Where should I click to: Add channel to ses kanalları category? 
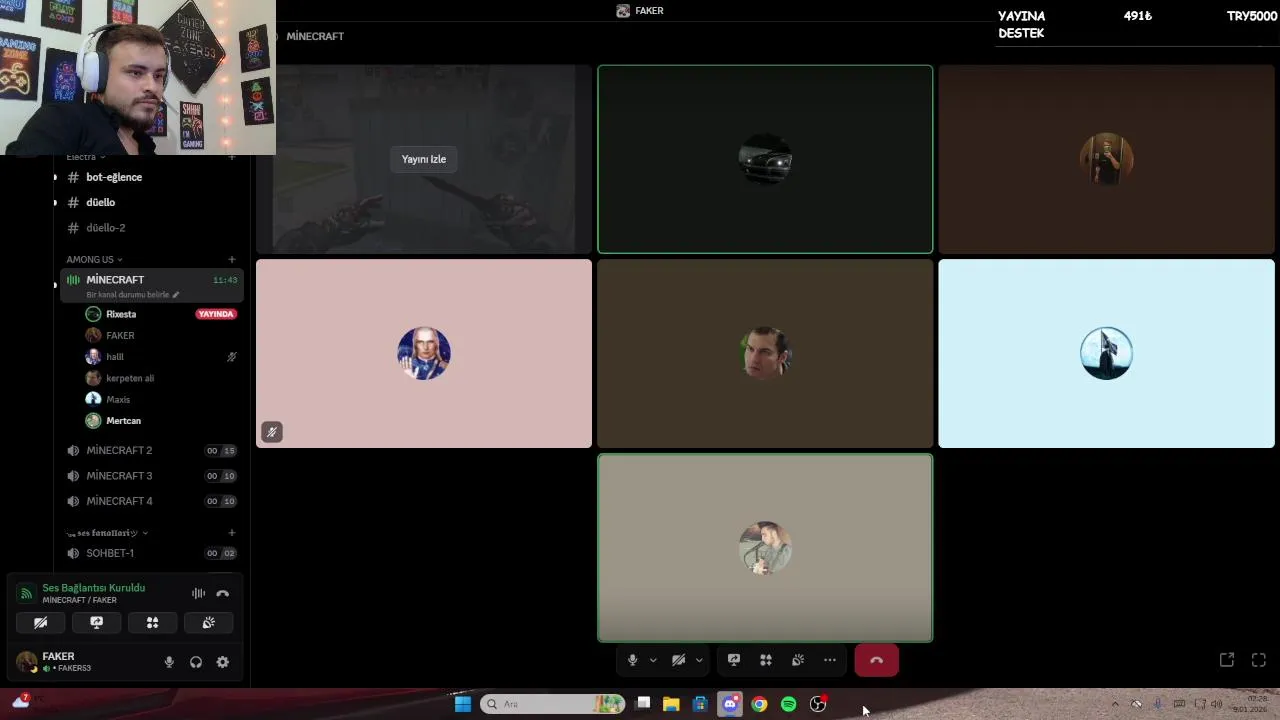232,533
